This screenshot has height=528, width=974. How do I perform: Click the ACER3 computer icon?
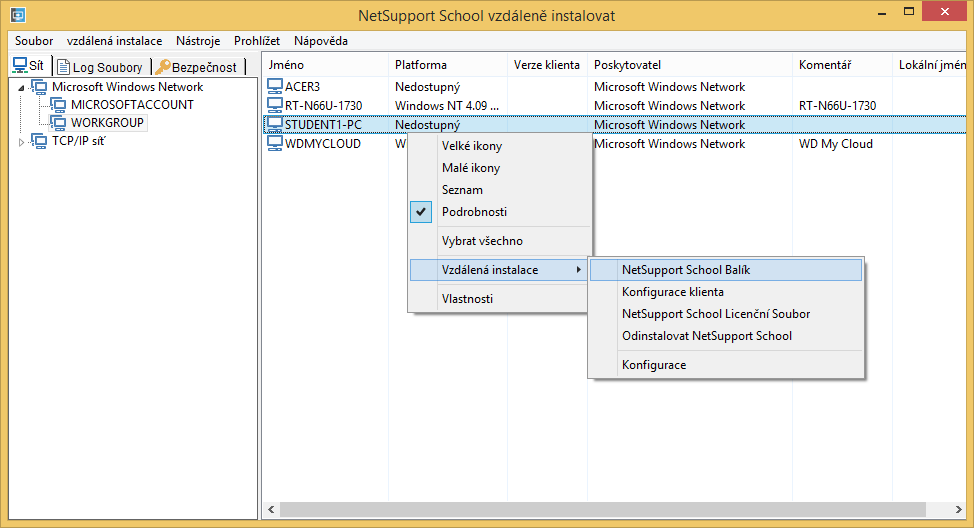(275, 86)
